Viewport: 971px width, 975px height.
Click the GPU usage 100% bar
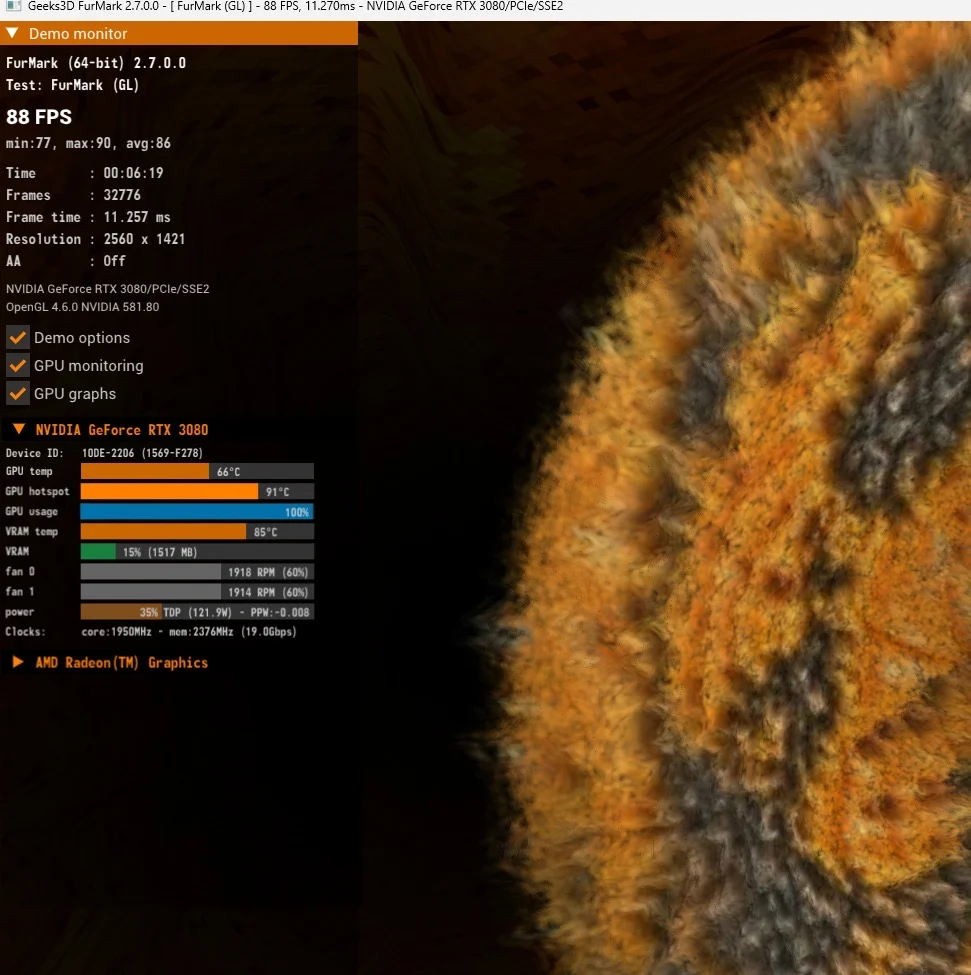[x=197, y=512]
